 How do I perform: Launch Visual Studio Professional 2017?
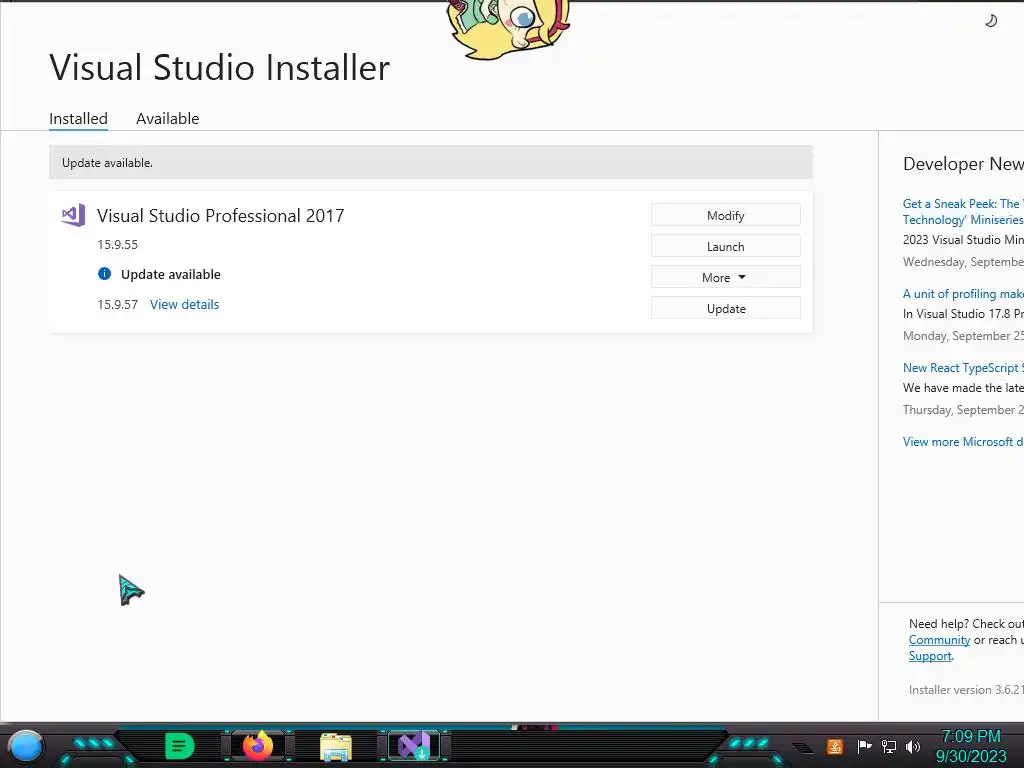point(726,246)
